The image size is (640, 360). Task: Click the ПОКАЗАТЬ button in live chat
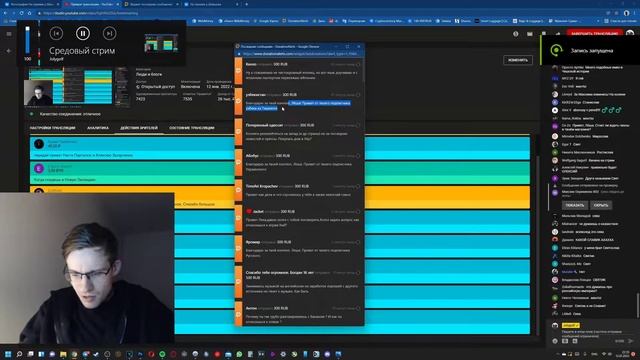(575, 205)
